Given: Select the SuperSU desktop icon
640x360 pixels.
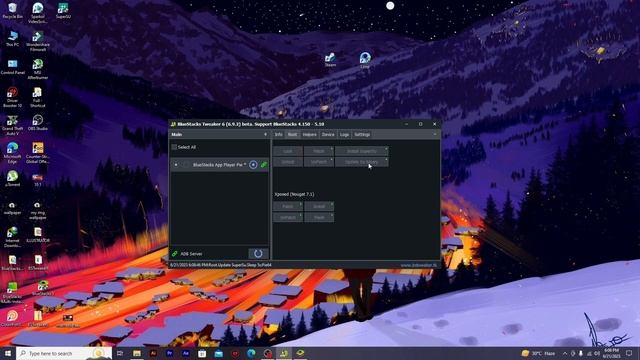Looking at the screenshot, I should click(x=63, y=11).
